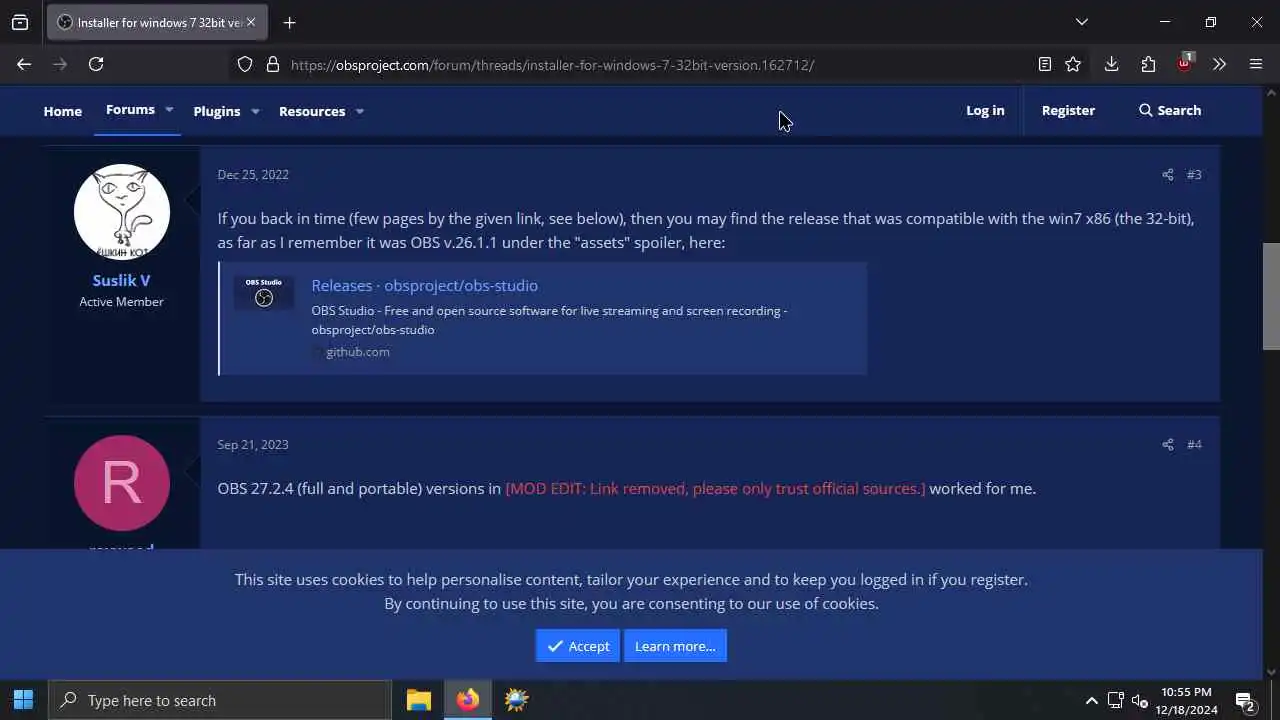Screen dimensions: 1280x720
Task: Open the Forums nav tab
Action: click(130, 110)
